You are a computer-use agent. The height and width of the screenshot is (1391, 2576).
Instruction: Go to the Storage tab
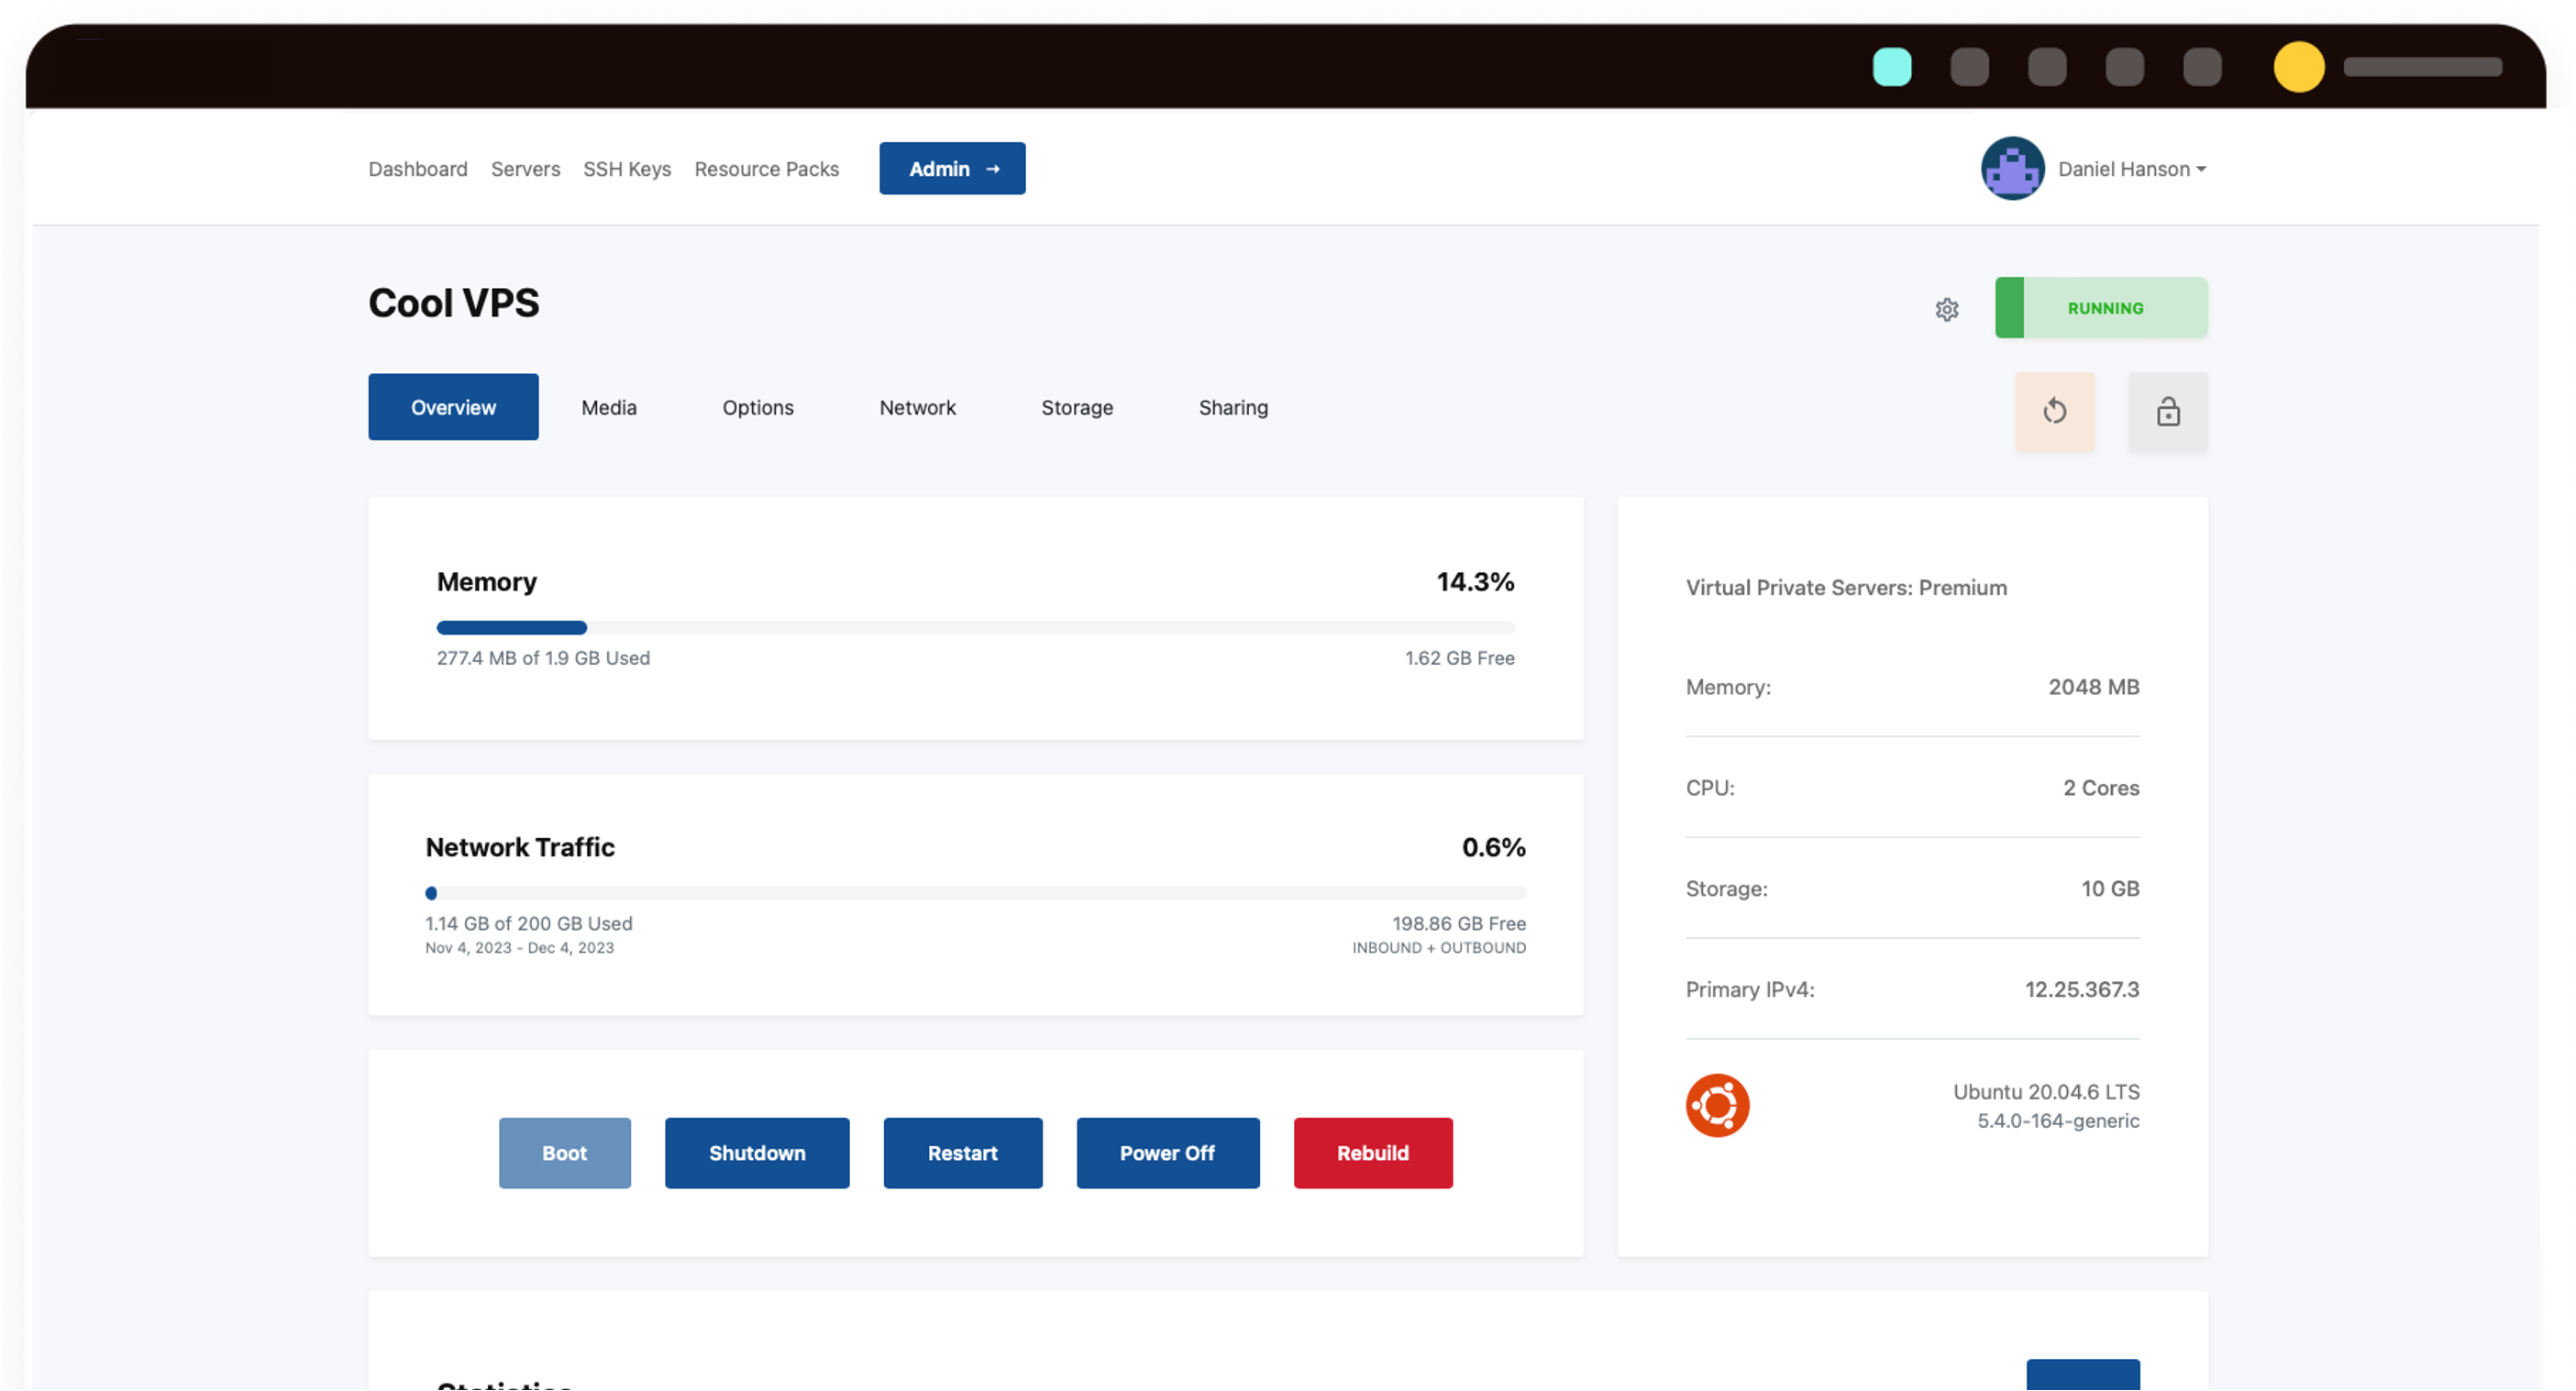[1077, 407]
